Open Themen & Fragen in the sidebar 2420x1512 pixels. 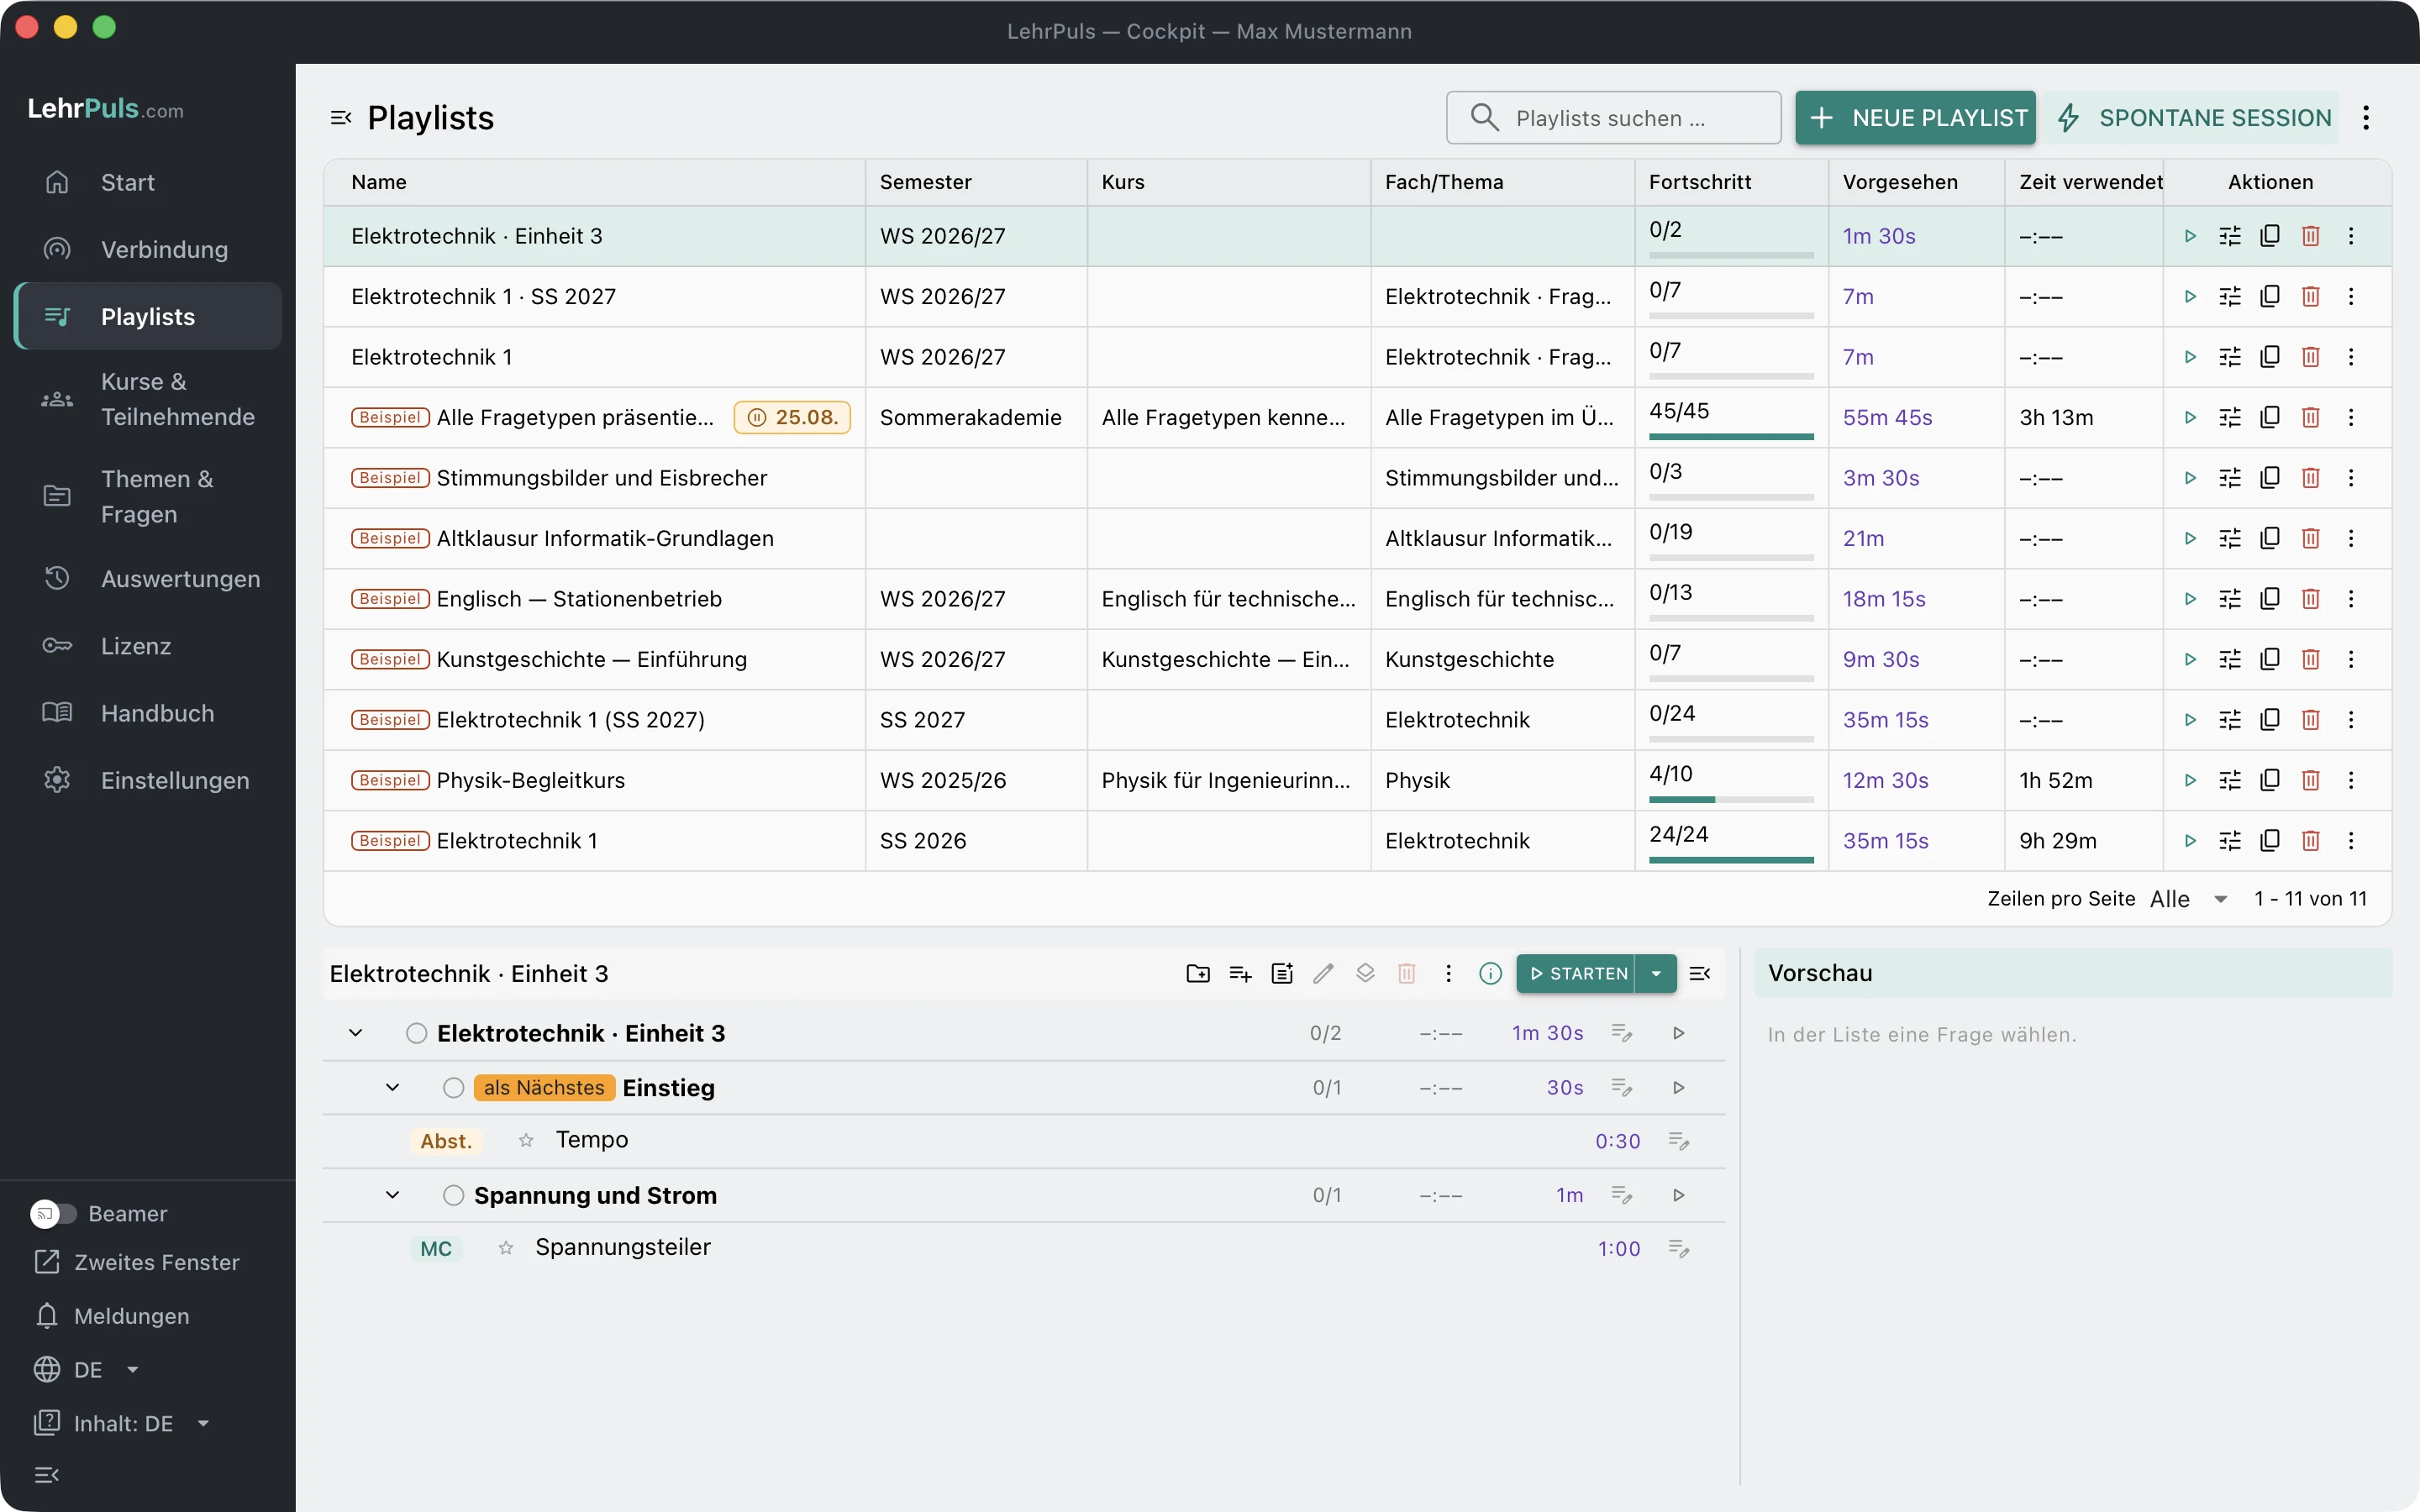click(x=148, y=496)
